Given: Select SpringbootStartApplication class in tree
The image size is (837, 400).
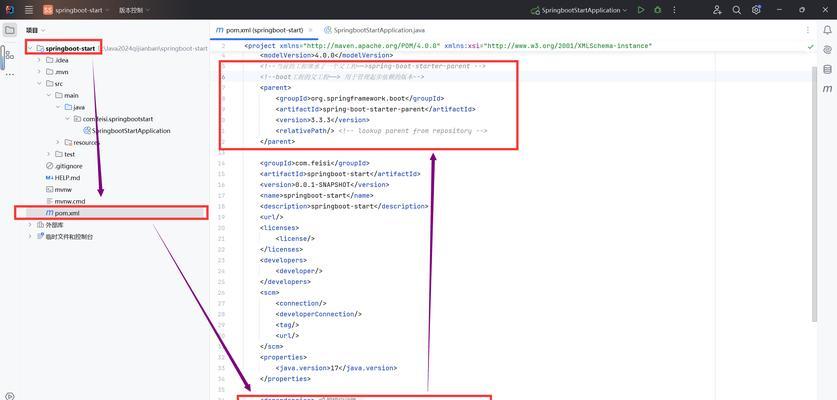Looking at the screenshot, I should click(127, 131).
